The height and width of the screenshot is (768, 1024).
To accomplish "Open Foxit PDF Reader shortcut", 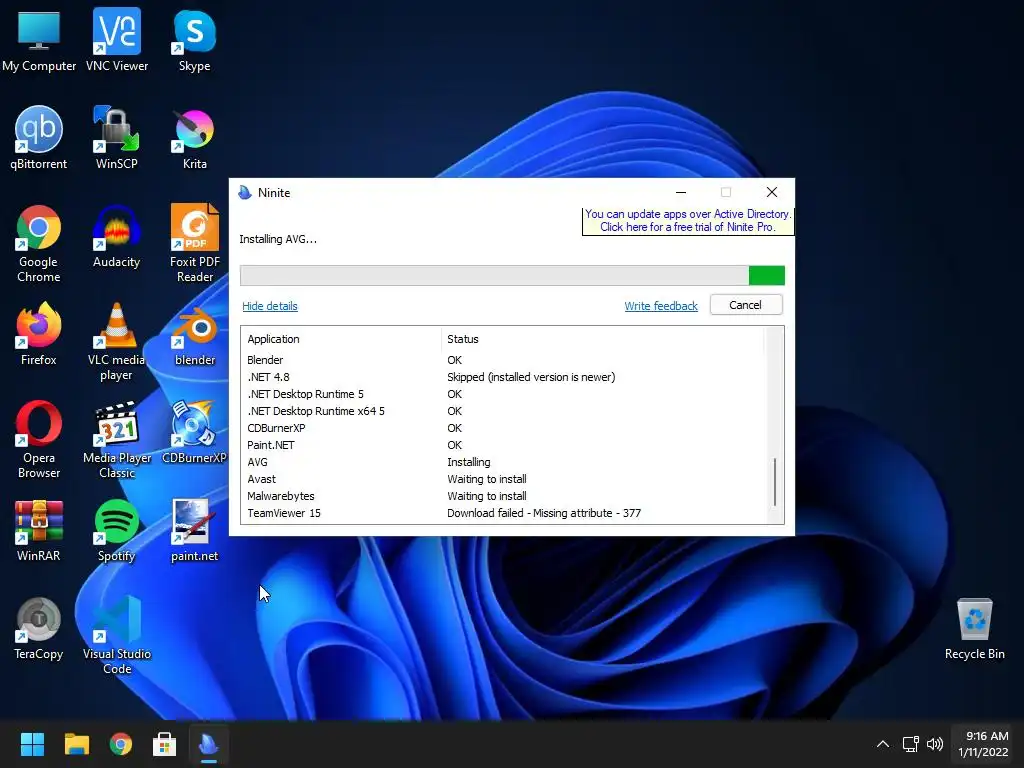I will 195,243.
